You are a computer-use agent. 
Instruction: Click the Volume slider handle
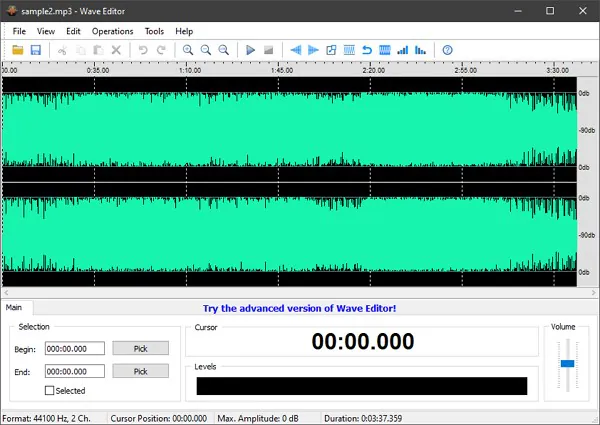567,363
